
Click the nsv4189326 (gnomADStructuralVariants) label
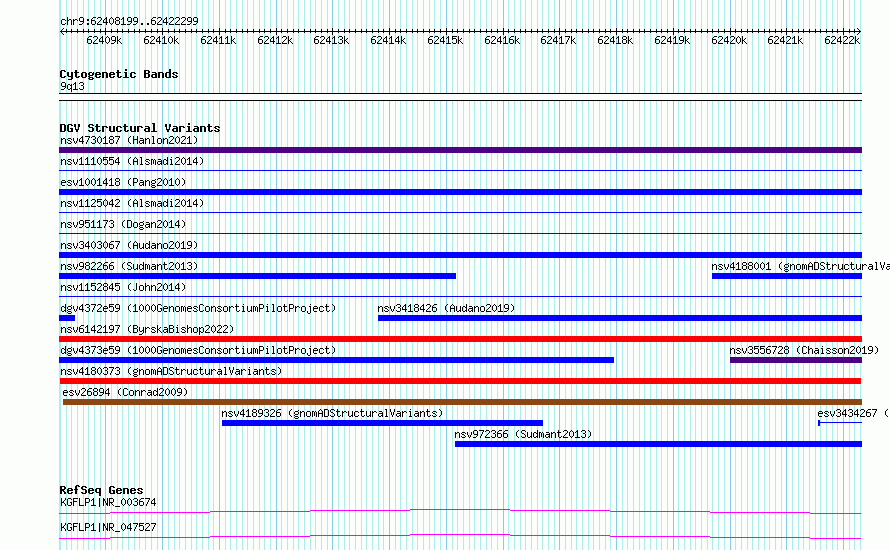(332, 413)
